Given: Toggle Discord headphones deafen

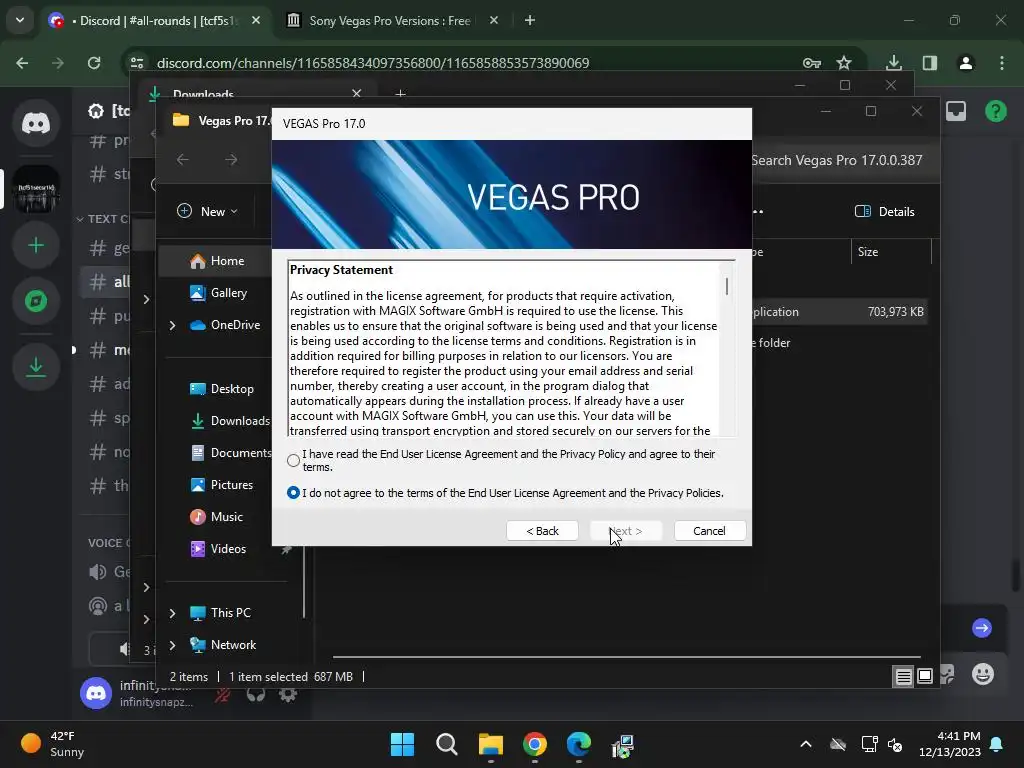Looking at the screenshot, I should coord(255,694).
